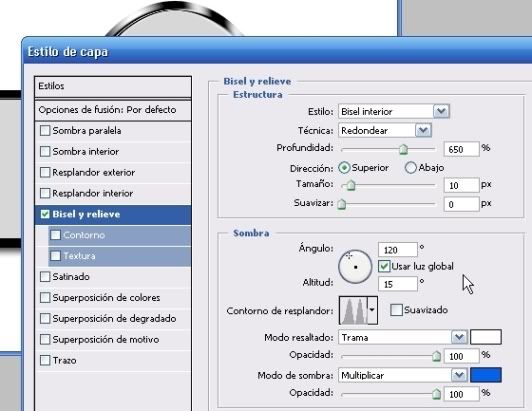Open the Modo de sombra Multiplicar dropdown
Image resolution: width=532 pixels, height=411 pixels.
click(x=403, y=375)
